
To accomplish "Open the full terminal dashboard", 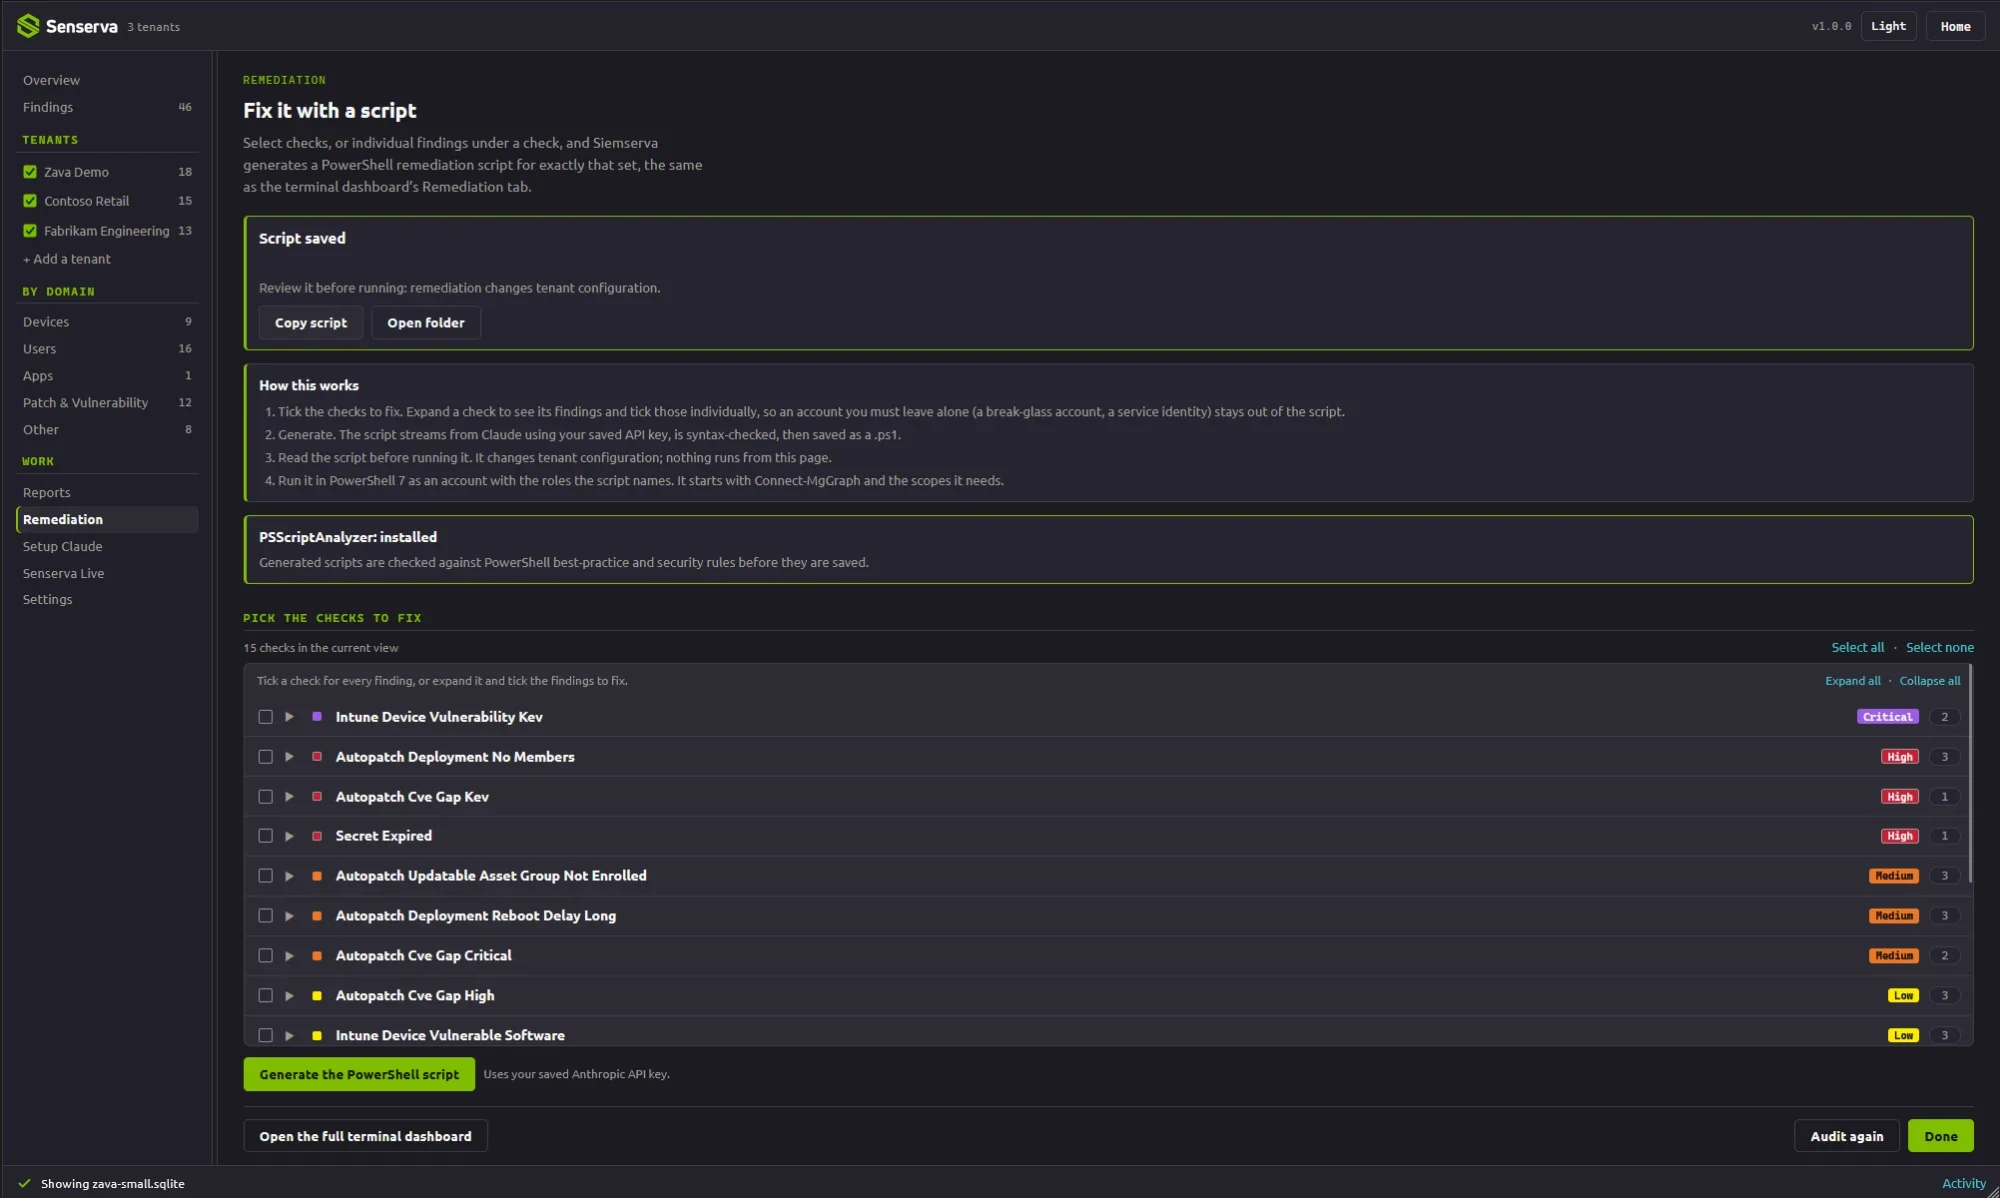I will click(x=365, y=1137).
